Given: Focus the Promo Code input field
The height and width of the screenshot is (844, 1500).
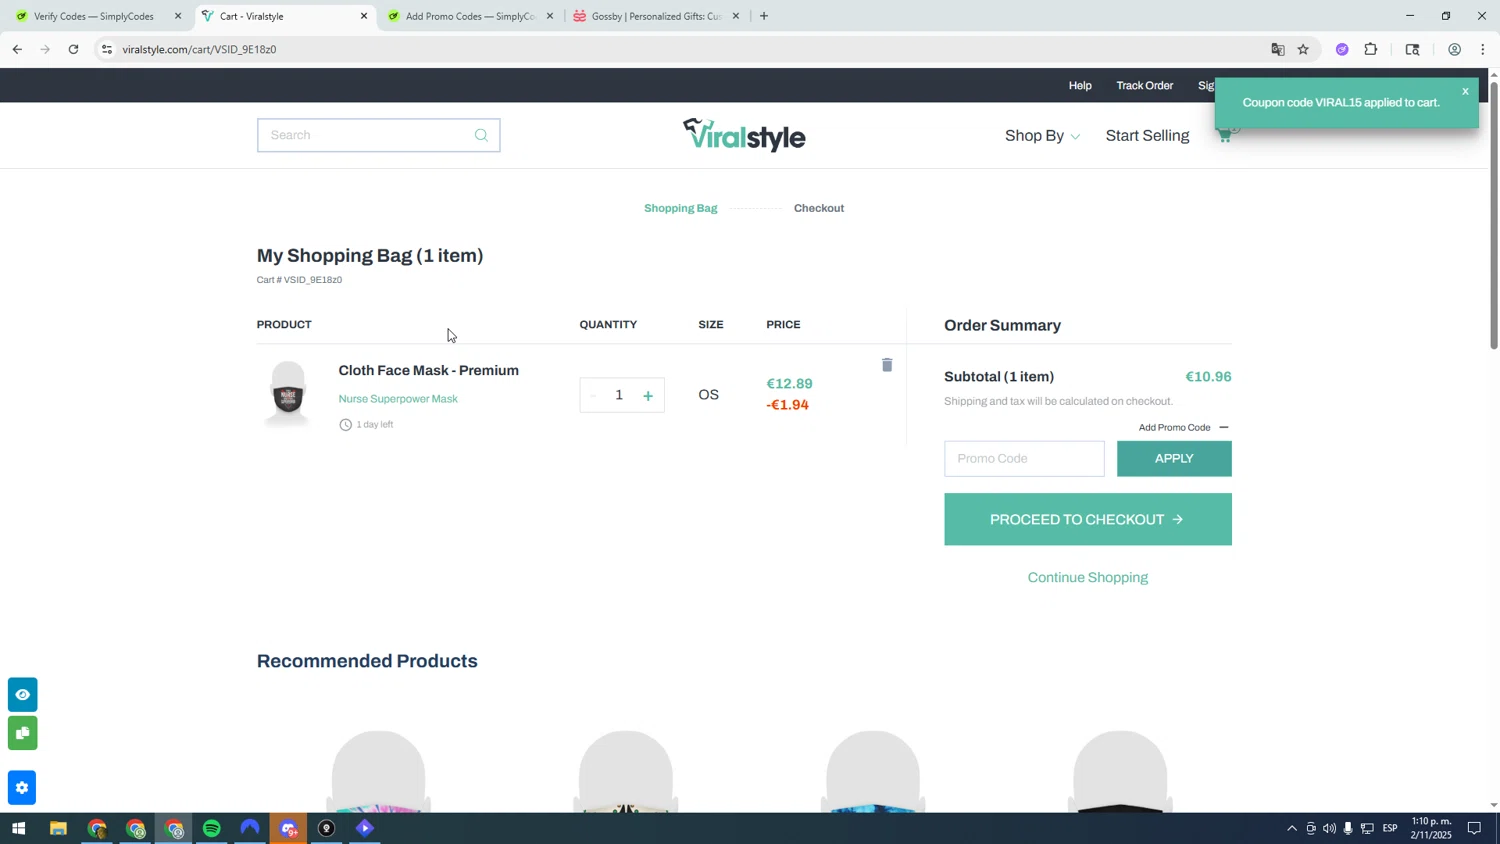Looking at the screenshot, I should (1024, 459).
